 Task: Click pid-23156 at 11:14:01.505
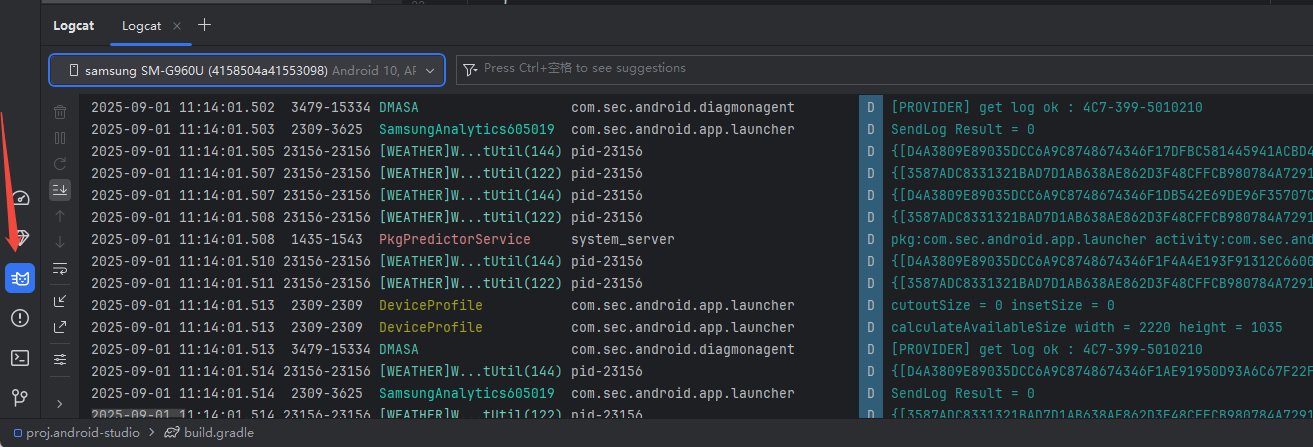coord(607,151)
